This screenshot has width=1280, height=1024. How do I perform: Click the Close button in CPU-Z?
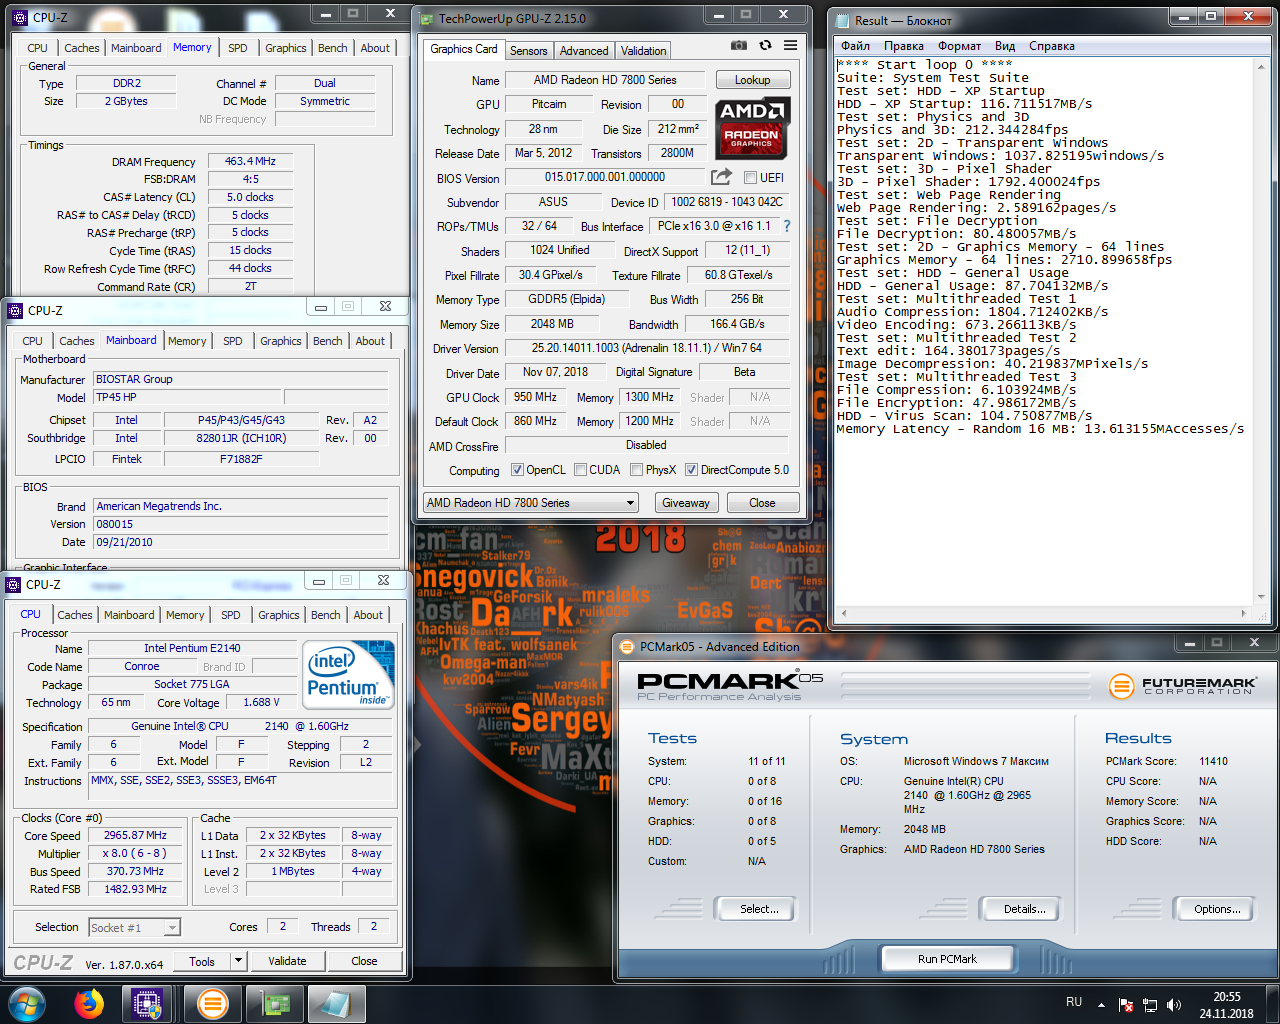point(364,961)
